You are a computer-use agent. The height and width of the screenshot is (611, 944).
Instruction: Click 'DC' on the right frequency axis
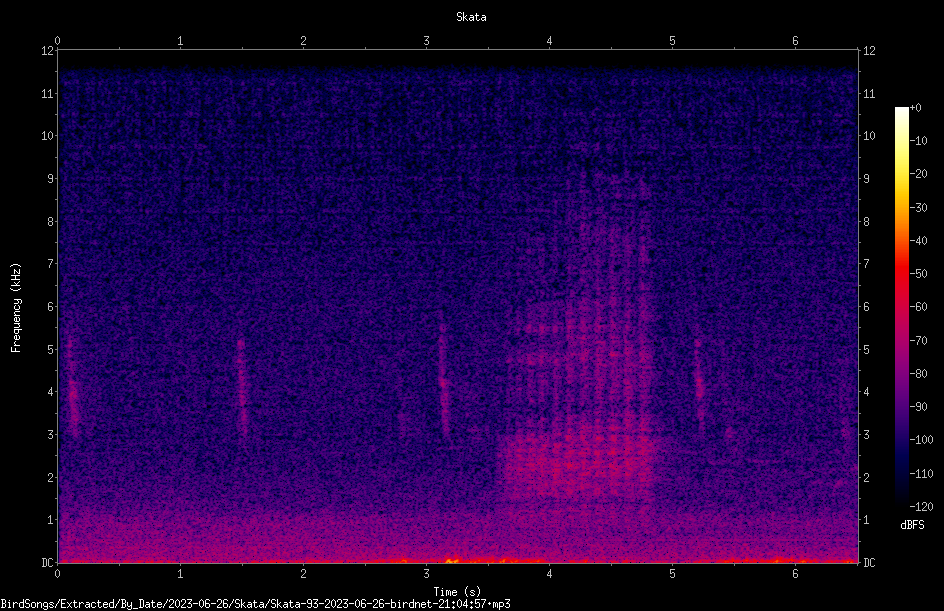tap(869, 562)
